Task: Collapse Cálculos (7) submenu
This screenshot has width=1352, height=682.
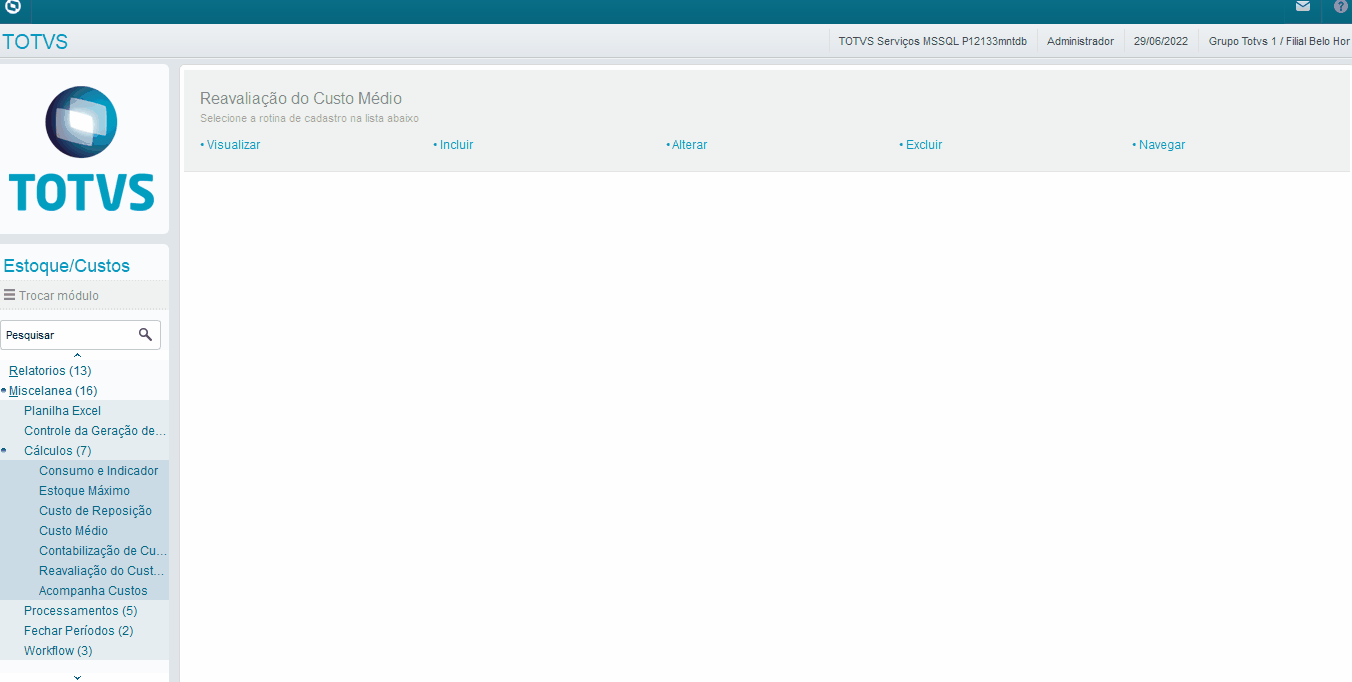Action: coord(57,451)
